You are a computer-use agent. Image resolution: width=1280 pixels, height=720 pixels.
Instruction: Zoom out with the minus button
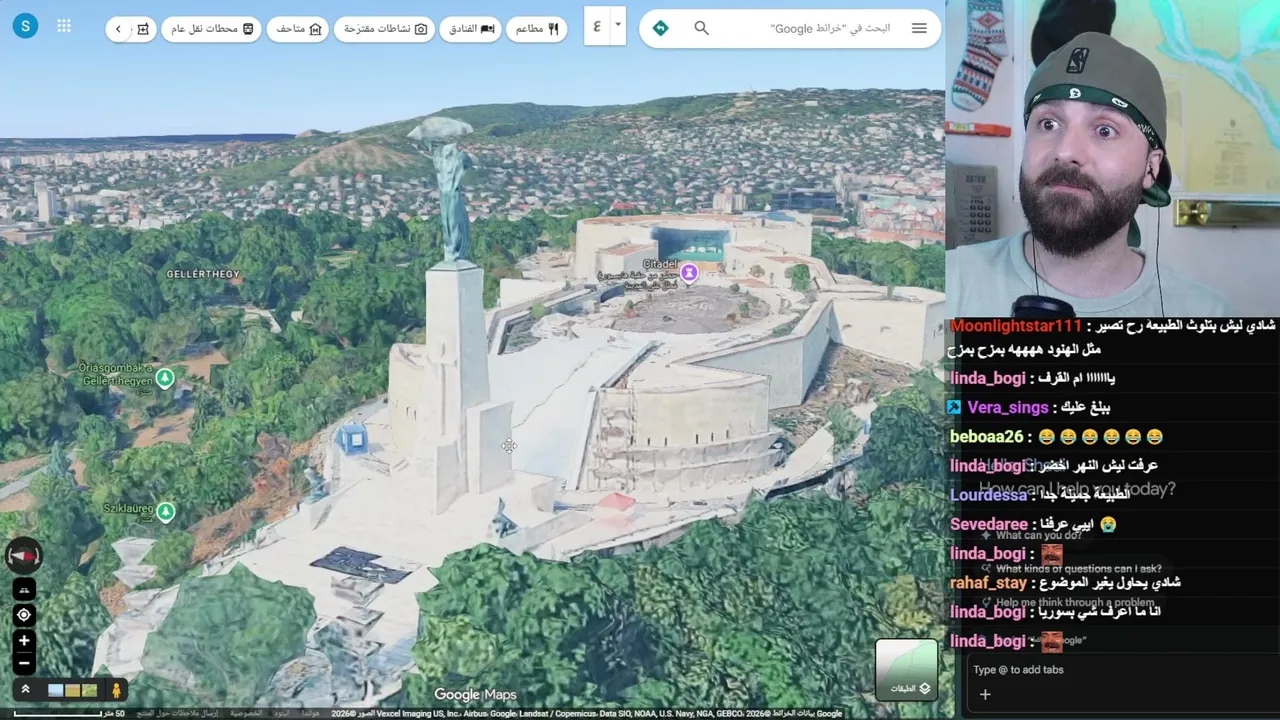(x=24, y=663)
